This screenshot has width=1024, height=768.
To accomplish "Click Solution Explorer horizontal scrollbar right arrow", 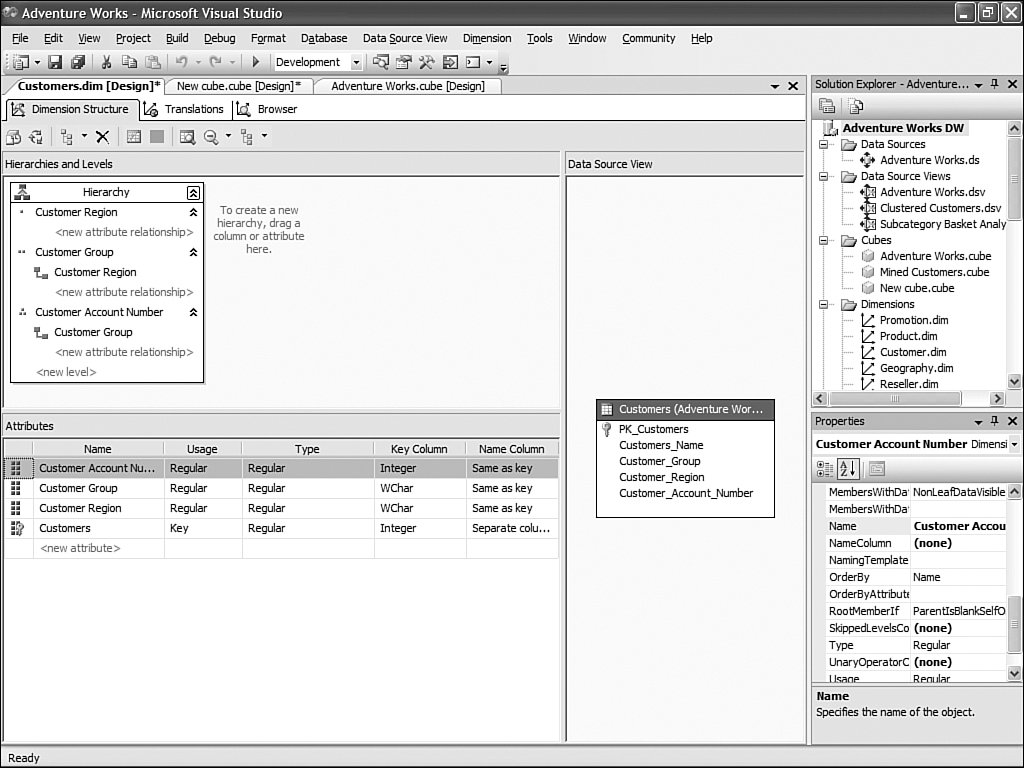I will tap(997, 398).
